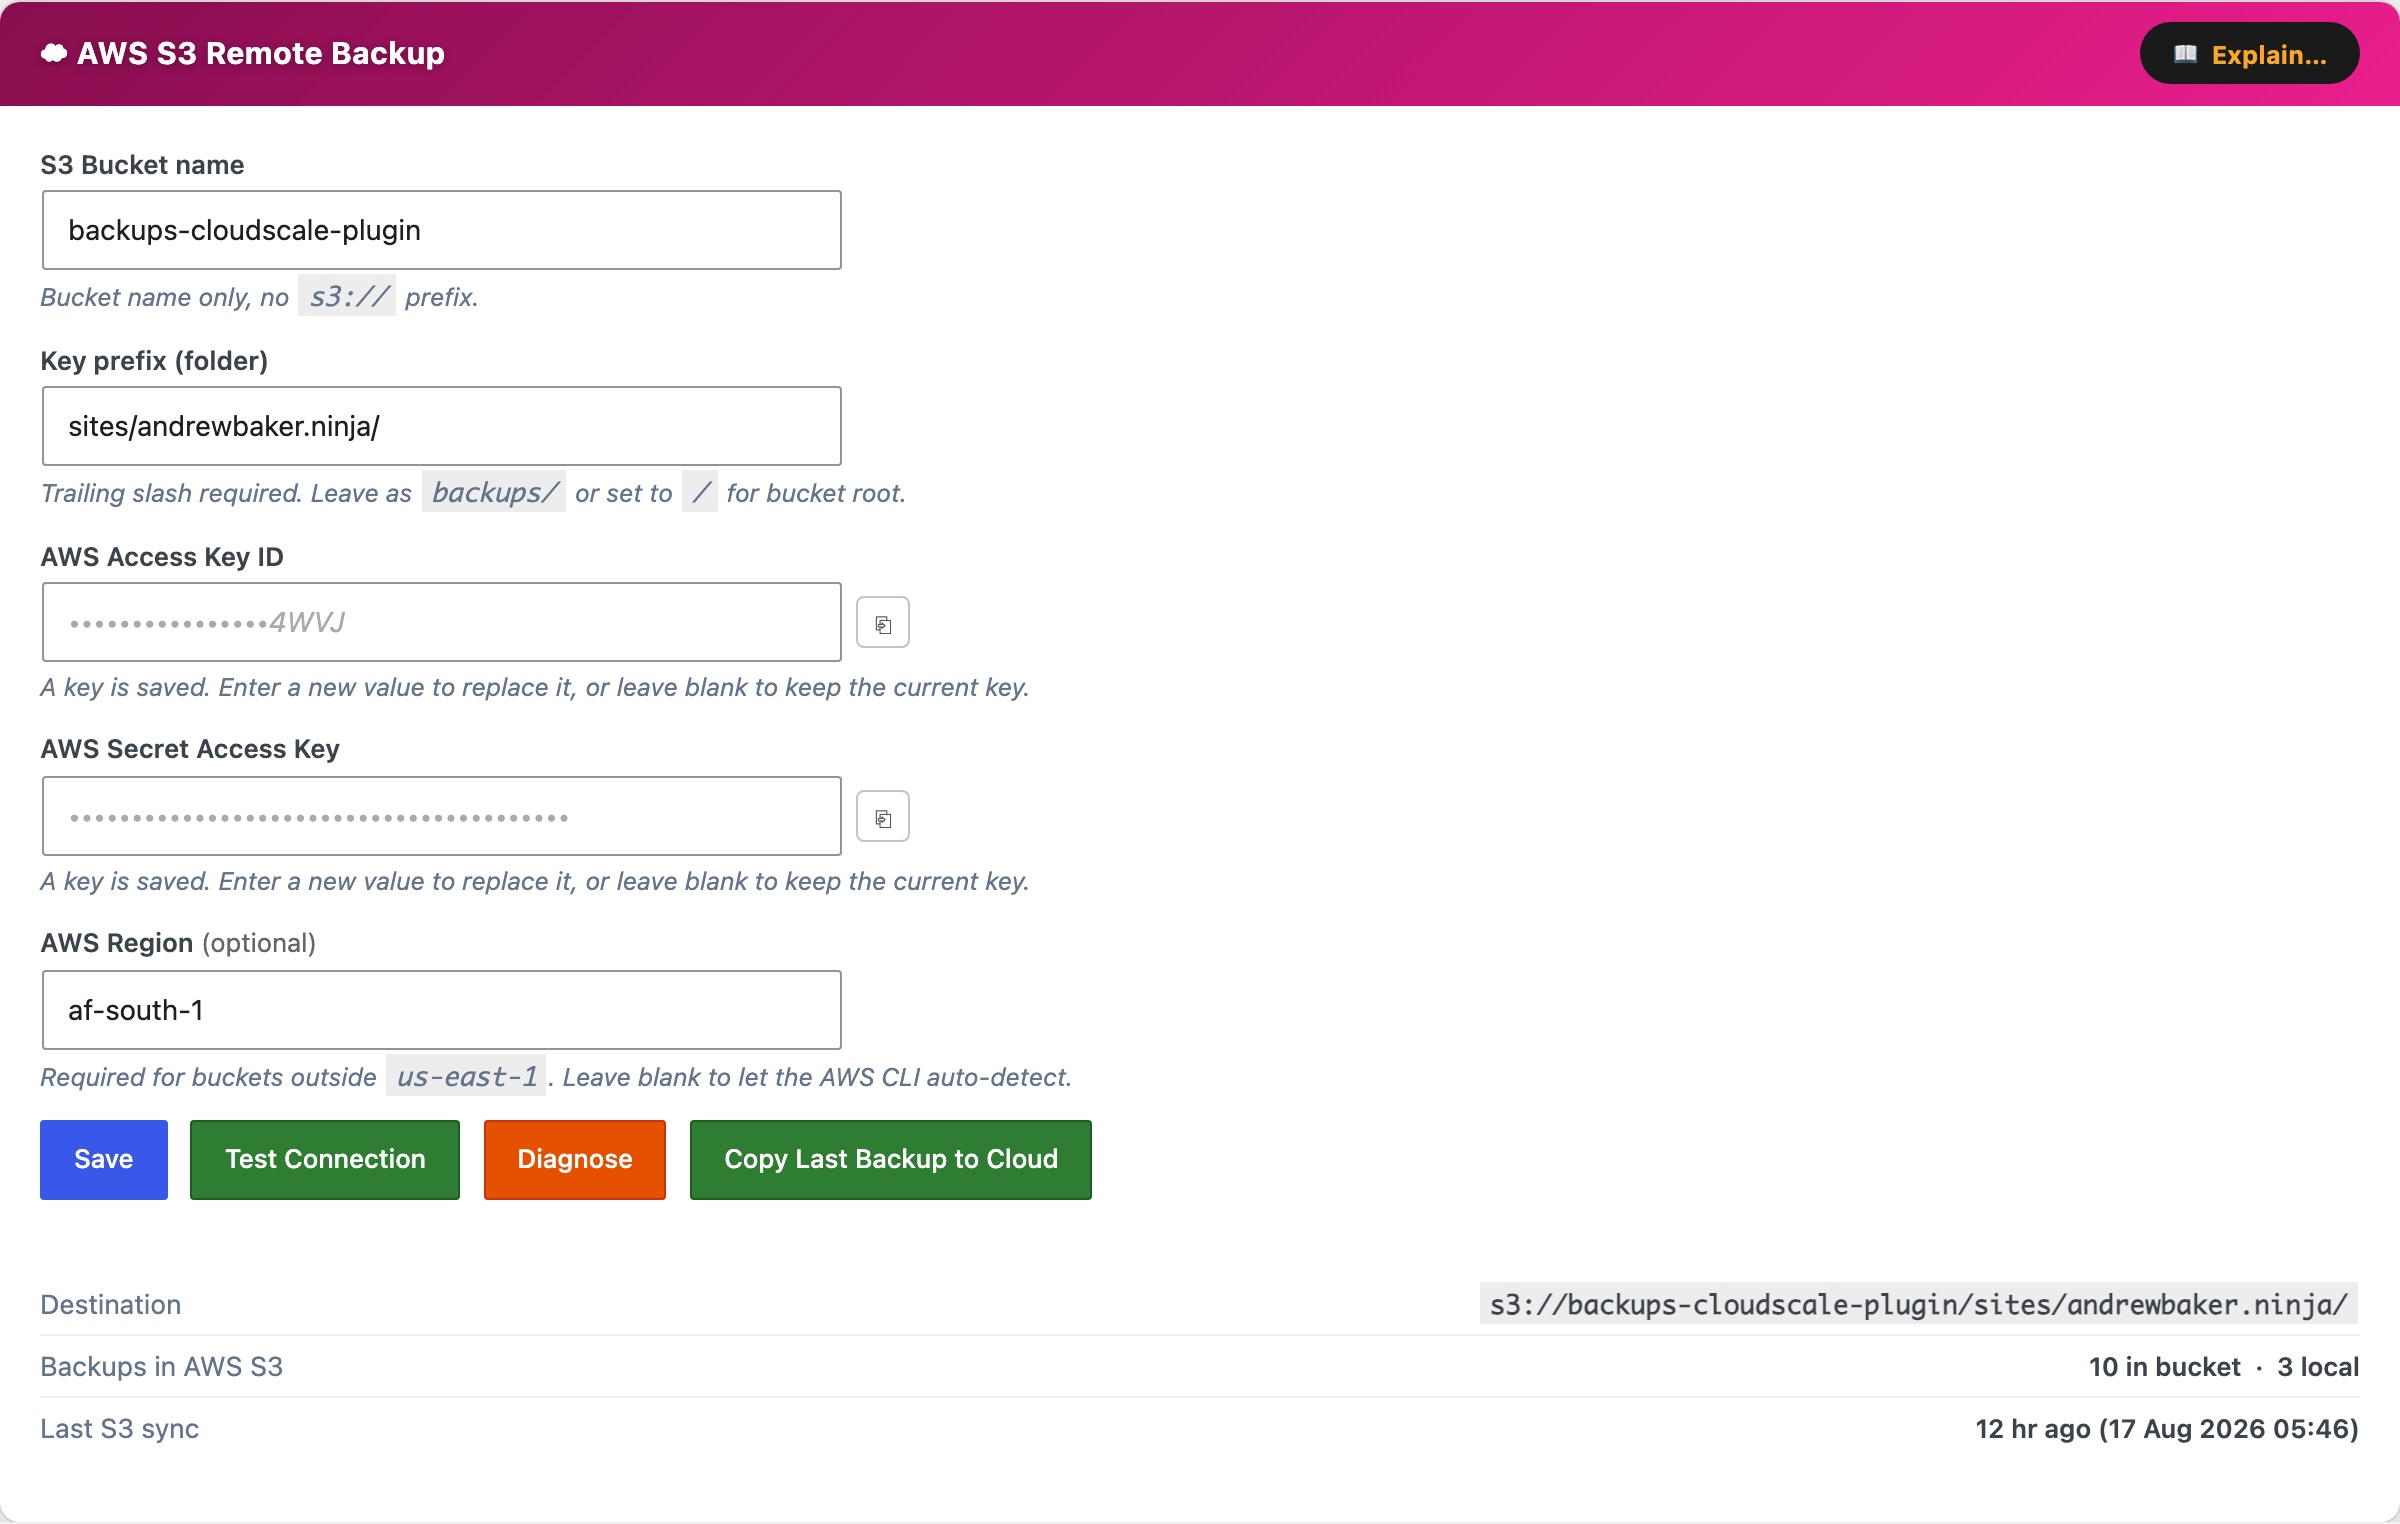Click the cloud icon in the header
The height and width of the screenshot is (1524, 2400).
(54, 53)
